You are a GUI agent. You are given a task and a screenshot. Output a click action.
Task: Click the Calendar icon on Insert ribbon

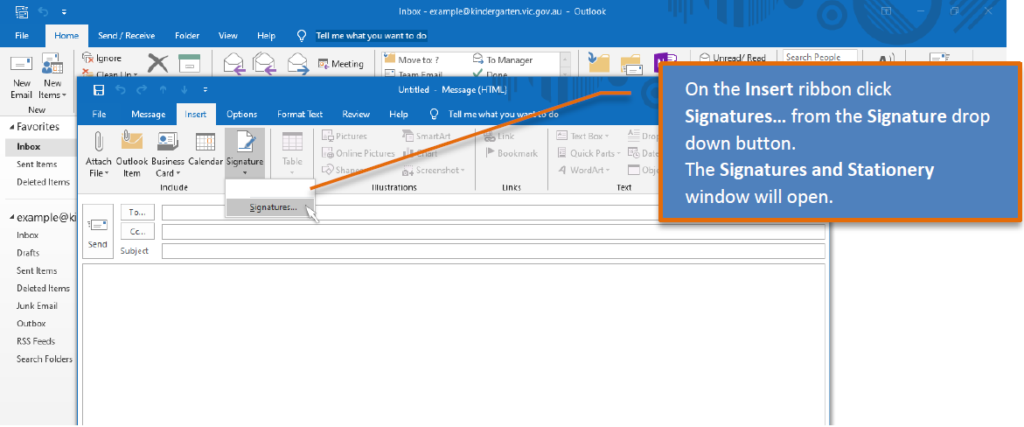206,142
